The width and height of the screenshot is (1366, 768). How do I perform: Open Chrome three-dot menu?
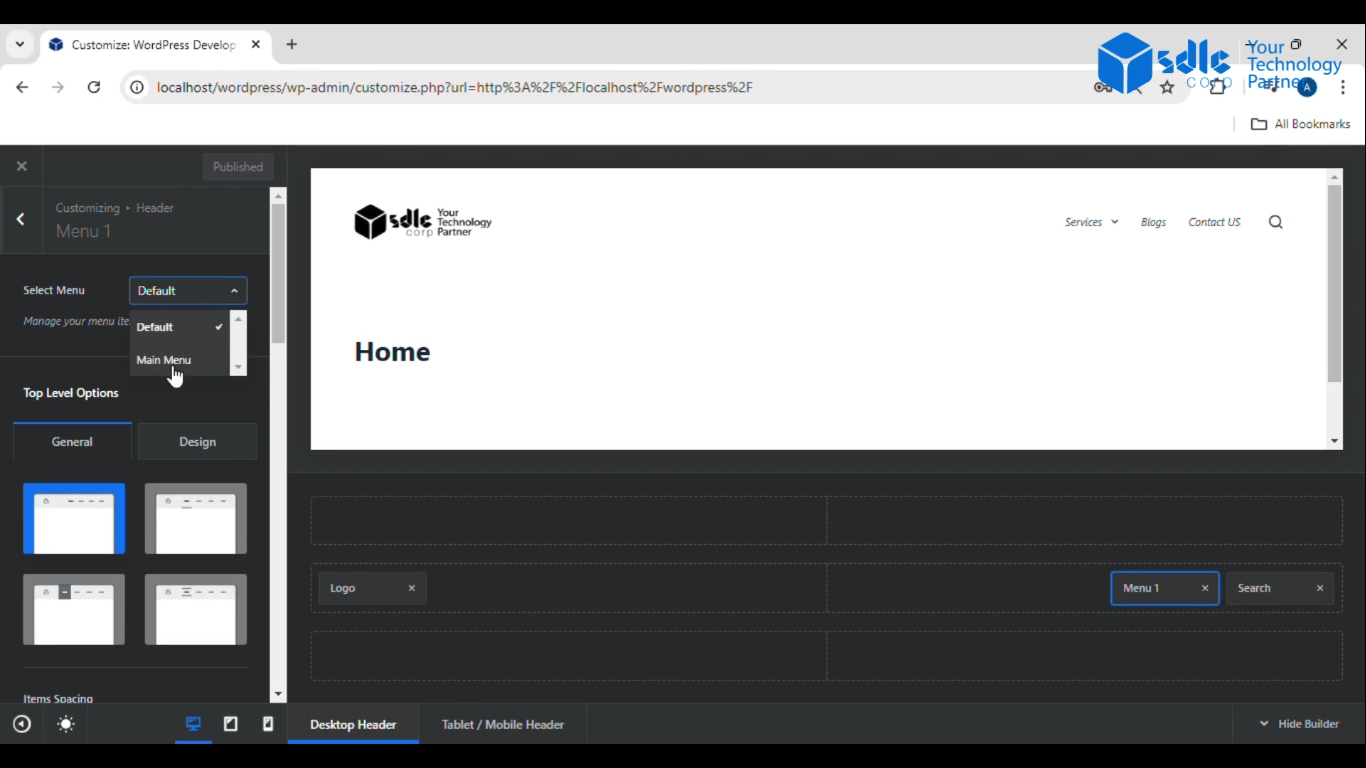point(1343,87)
